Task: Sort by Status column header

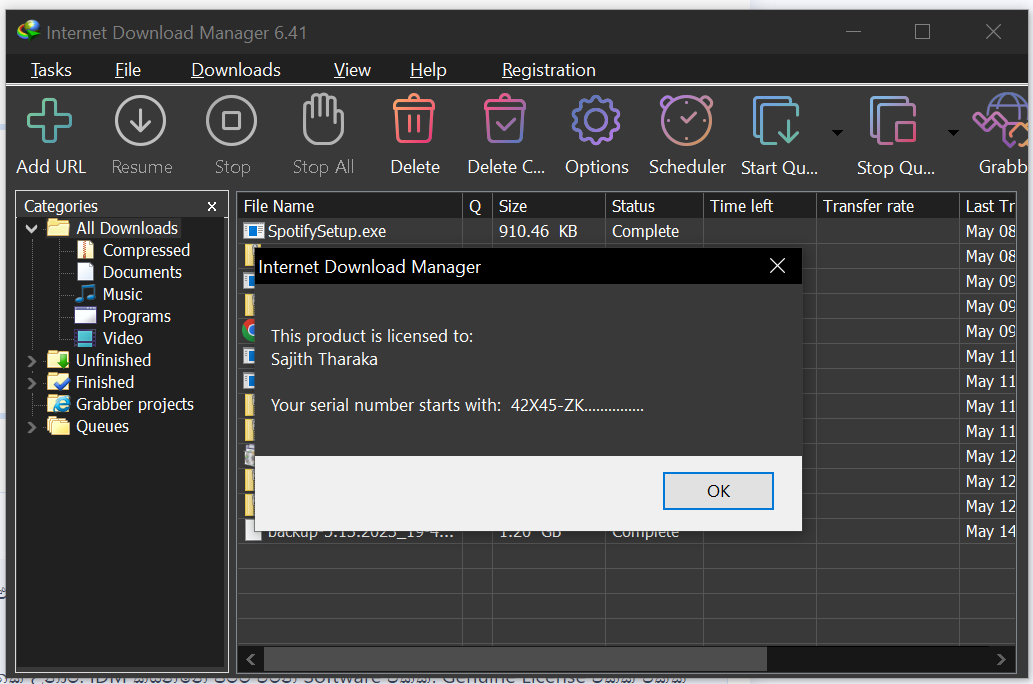Action: pyautogui.click(x=654, y=206)
